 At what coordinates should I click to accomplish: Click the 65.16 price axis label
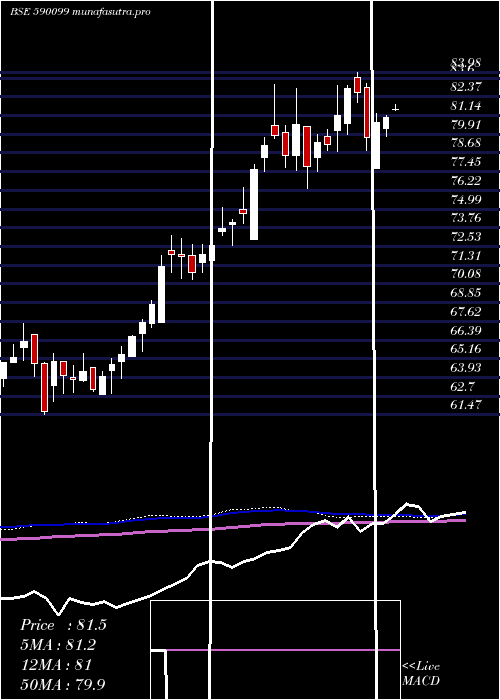coord(466,349)
